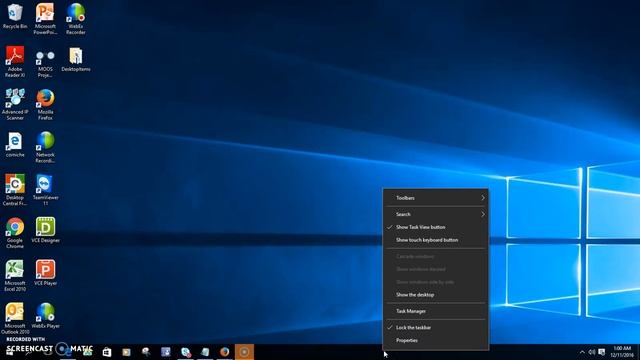
Task: Select the Desktop Central desktop shortcut
Action: (x=15, y=190)
